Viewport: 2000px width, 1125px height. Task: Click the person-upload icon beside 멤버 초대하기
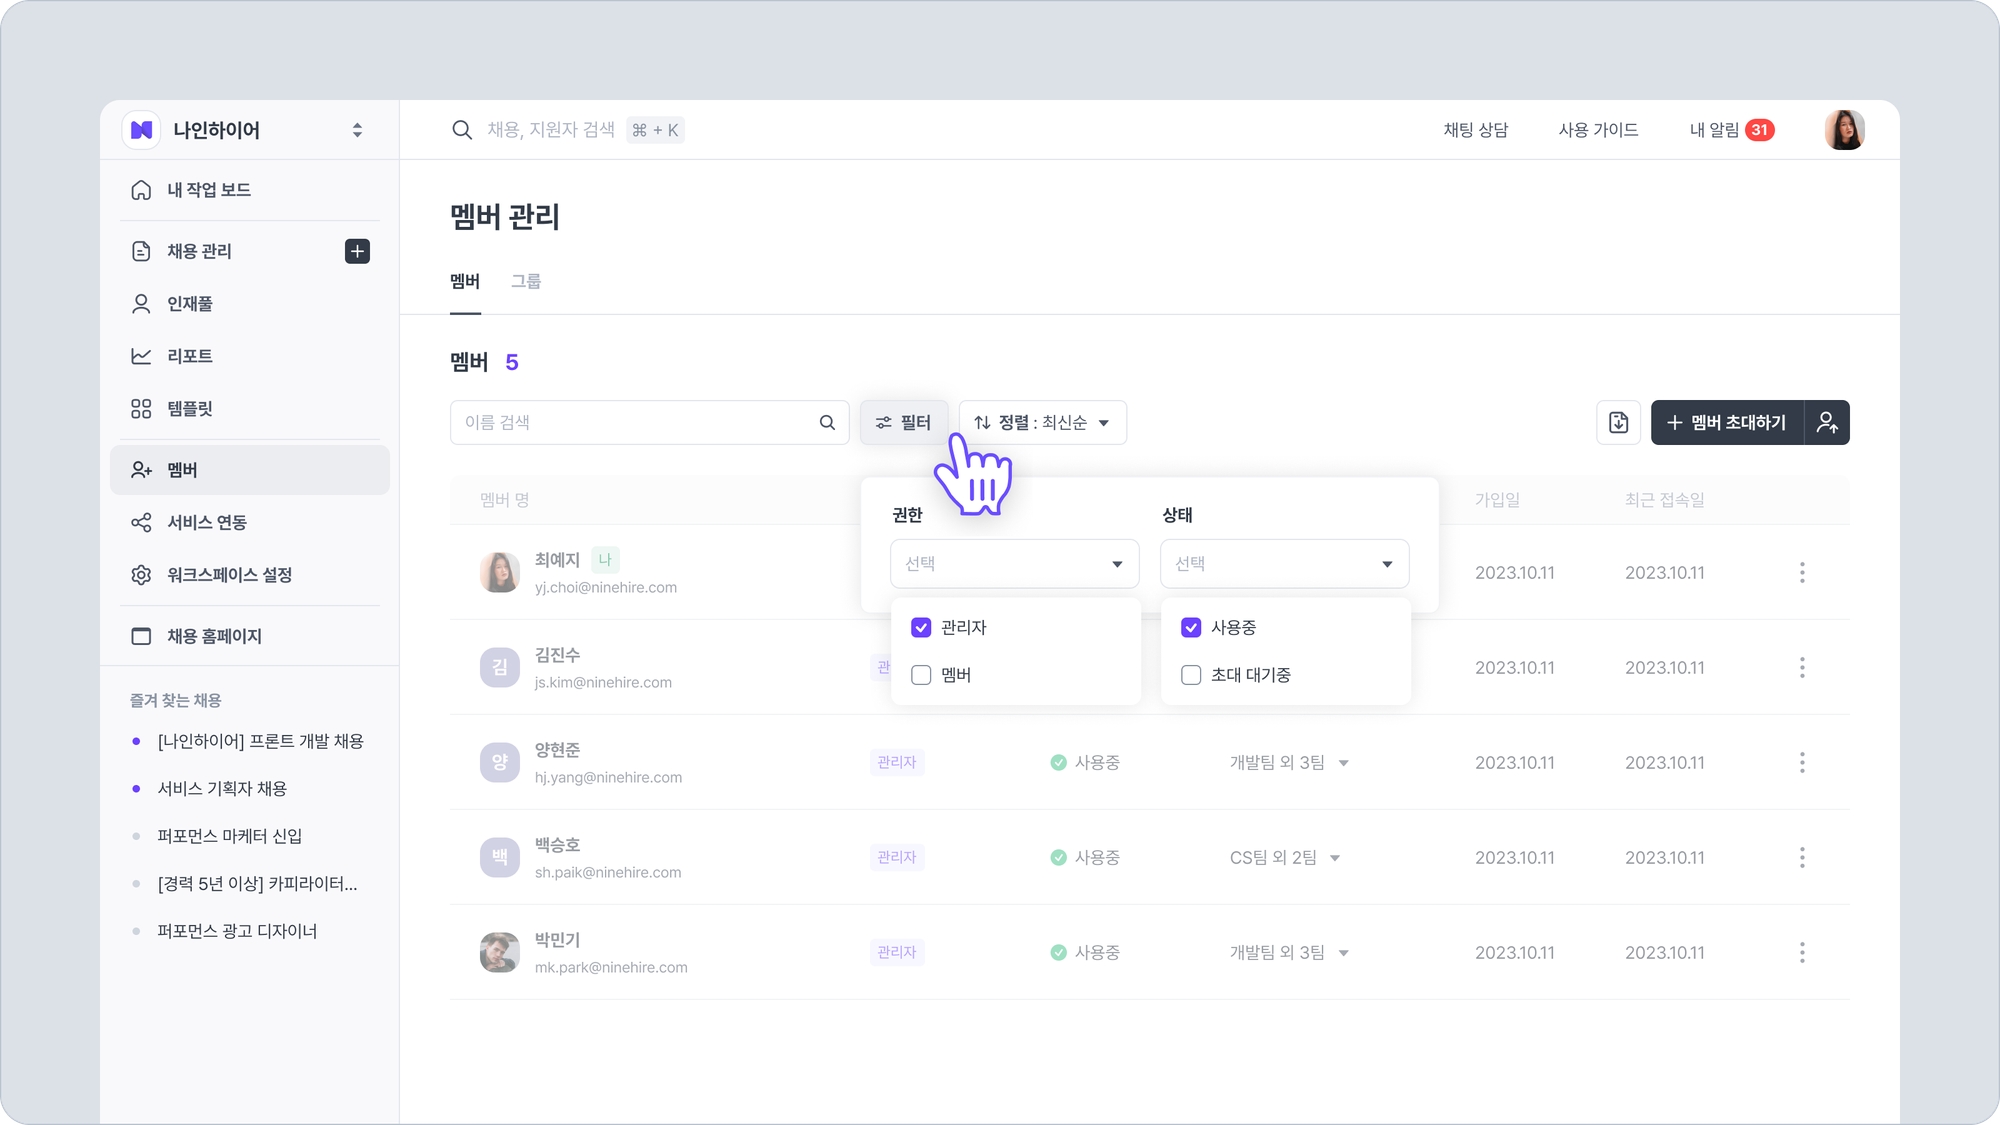pyautogui.click(x=1827, y=423)
